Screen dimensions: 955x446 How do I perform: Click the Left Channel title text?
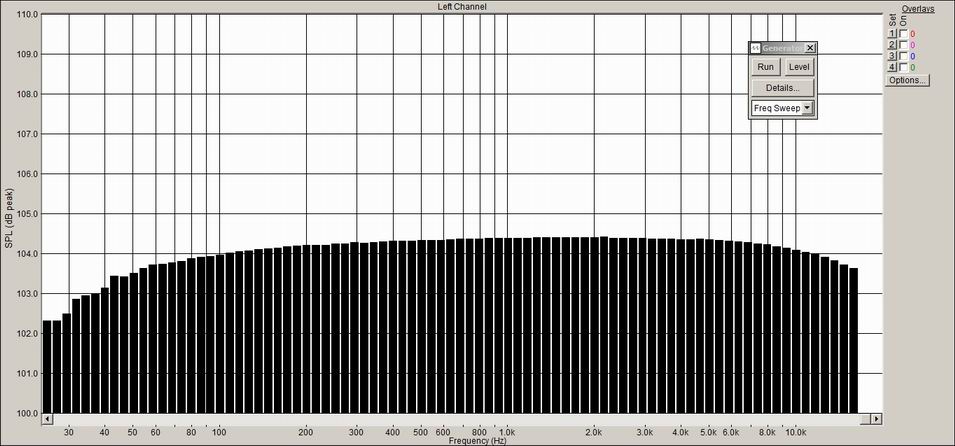(462, 7)
